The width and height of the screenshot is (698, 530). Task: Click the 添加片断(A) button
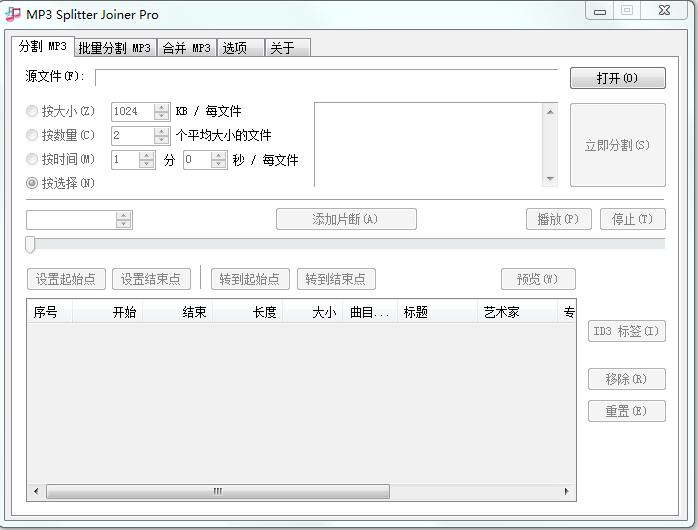coord(346,219)
